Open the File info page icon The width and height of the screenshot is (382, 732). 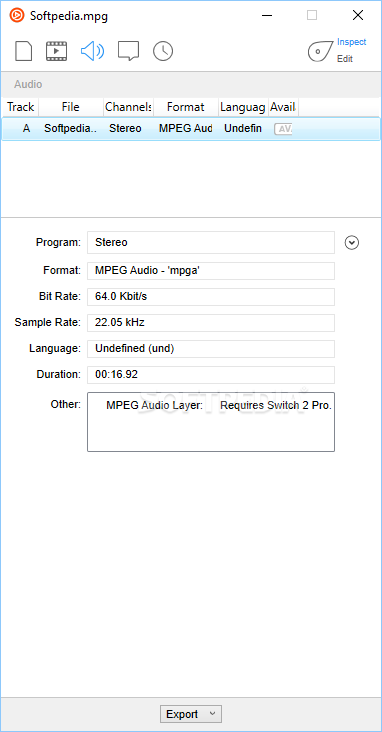click(x=24, y=51)
